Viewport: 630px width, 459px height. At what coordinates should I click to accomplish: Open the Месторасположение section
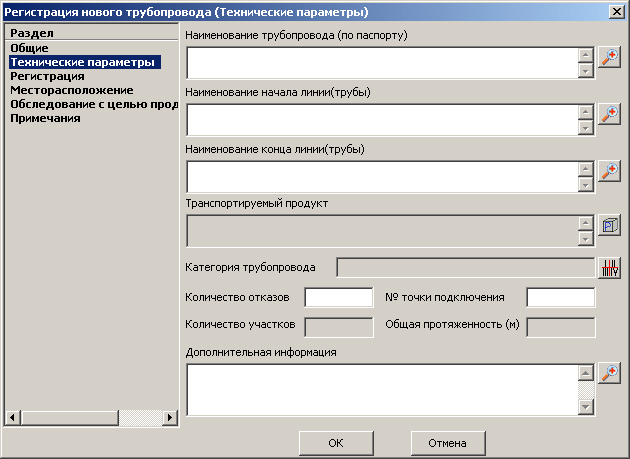point(71,90)
